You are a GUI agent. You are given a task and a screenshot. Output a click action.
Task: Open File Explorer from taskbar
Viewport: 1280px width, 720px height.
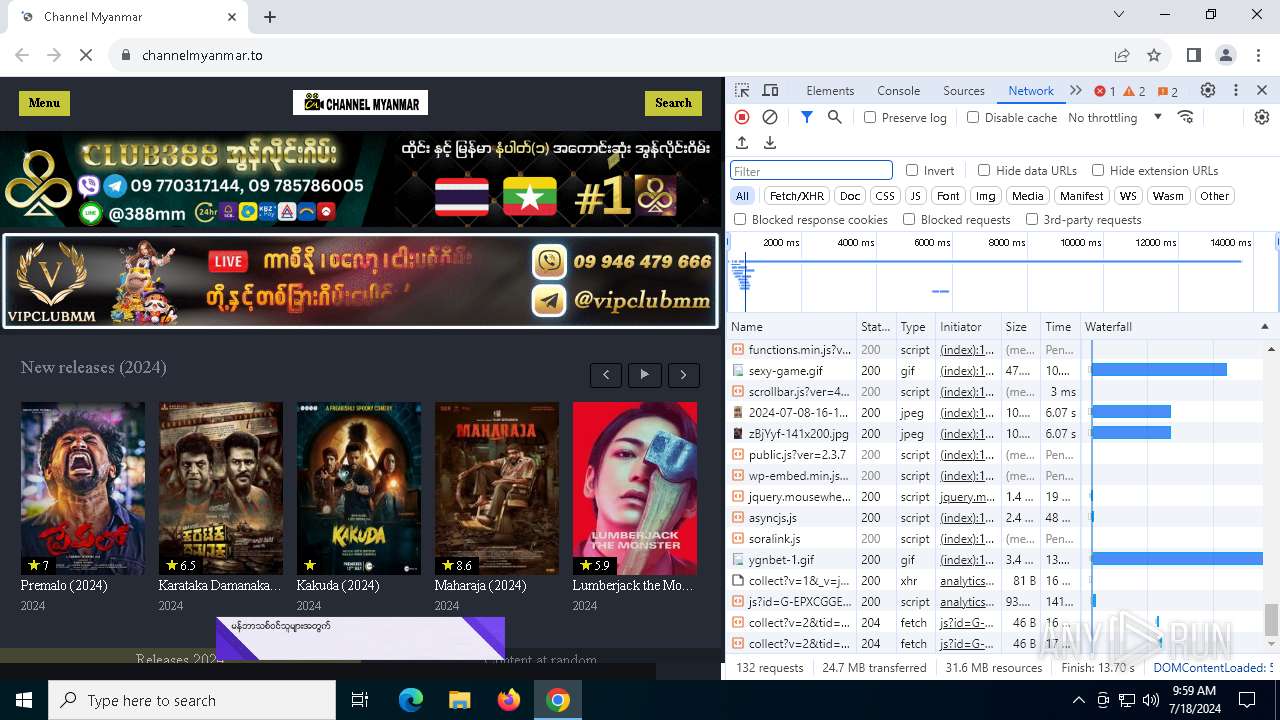pyautogui.click(x=459, y=700)
